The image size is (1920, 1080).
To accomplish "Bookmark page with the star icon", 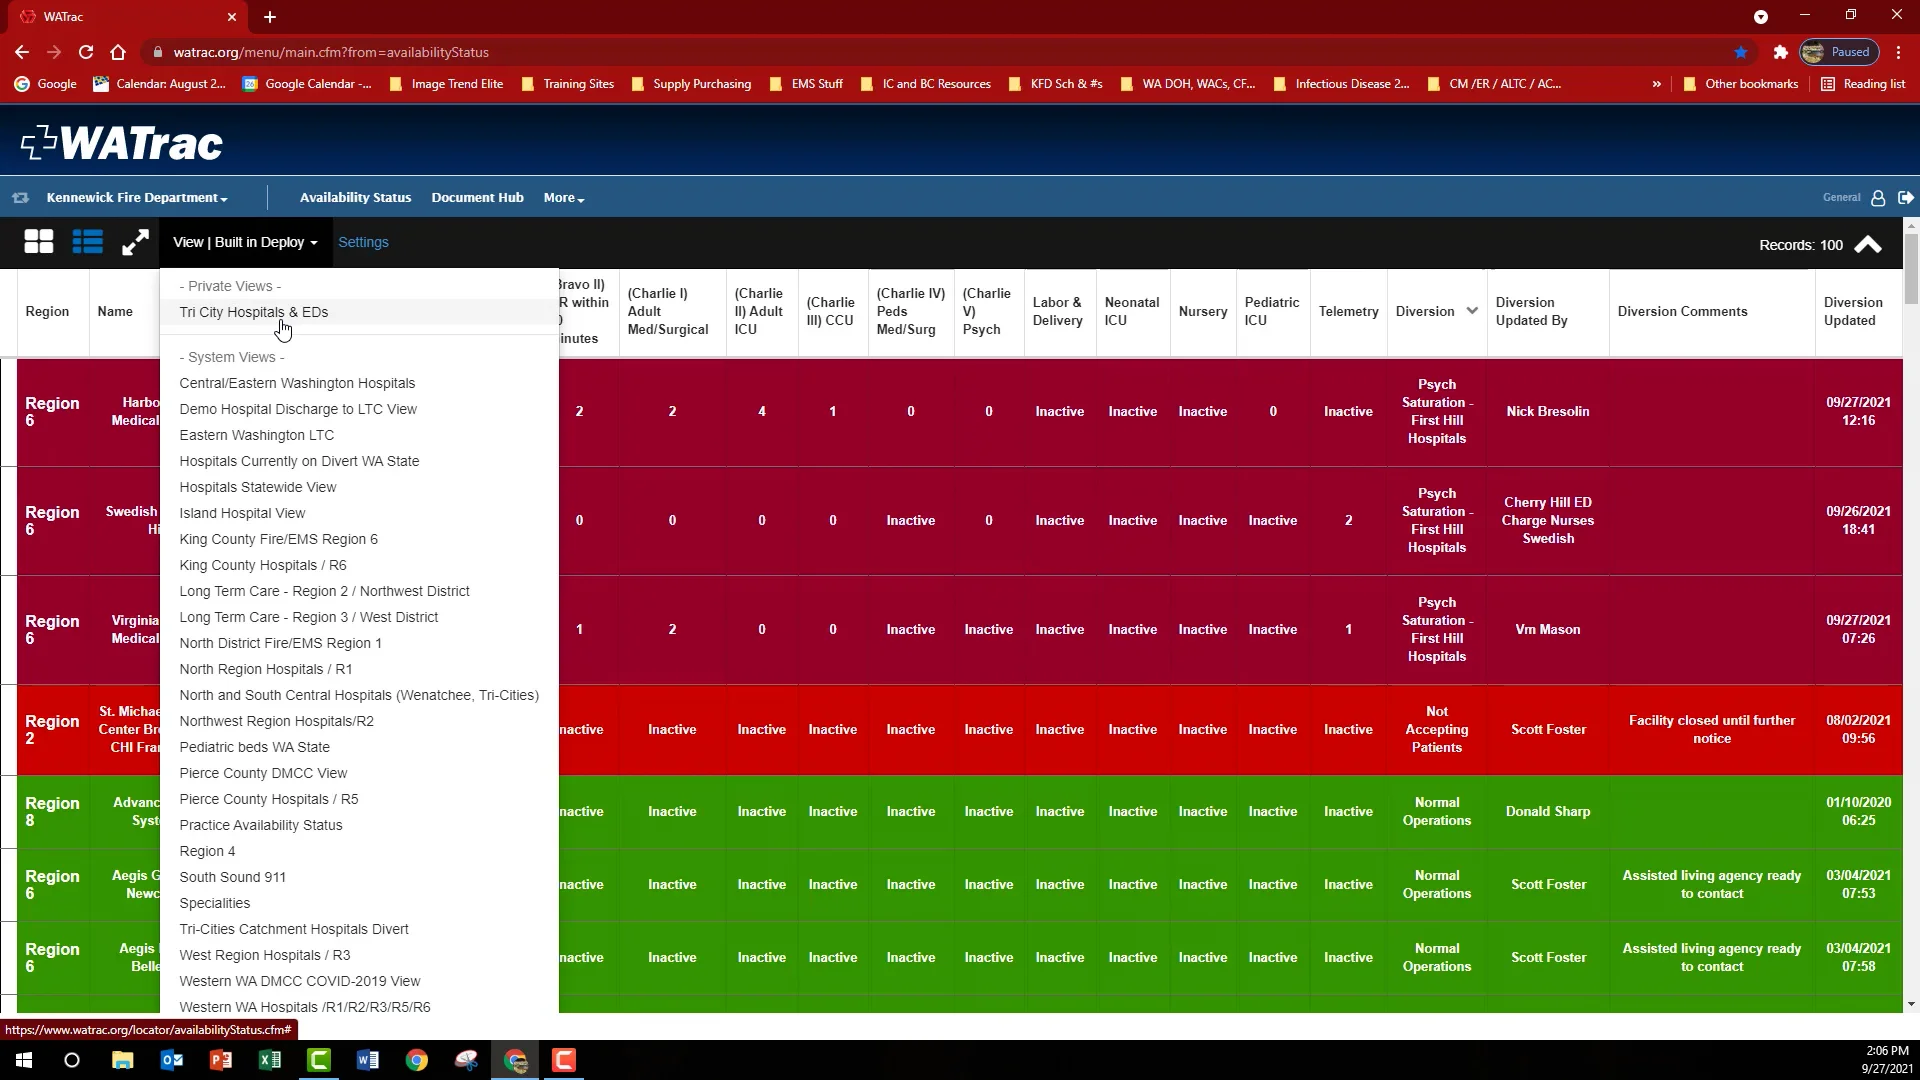I will coord(1741,52).
